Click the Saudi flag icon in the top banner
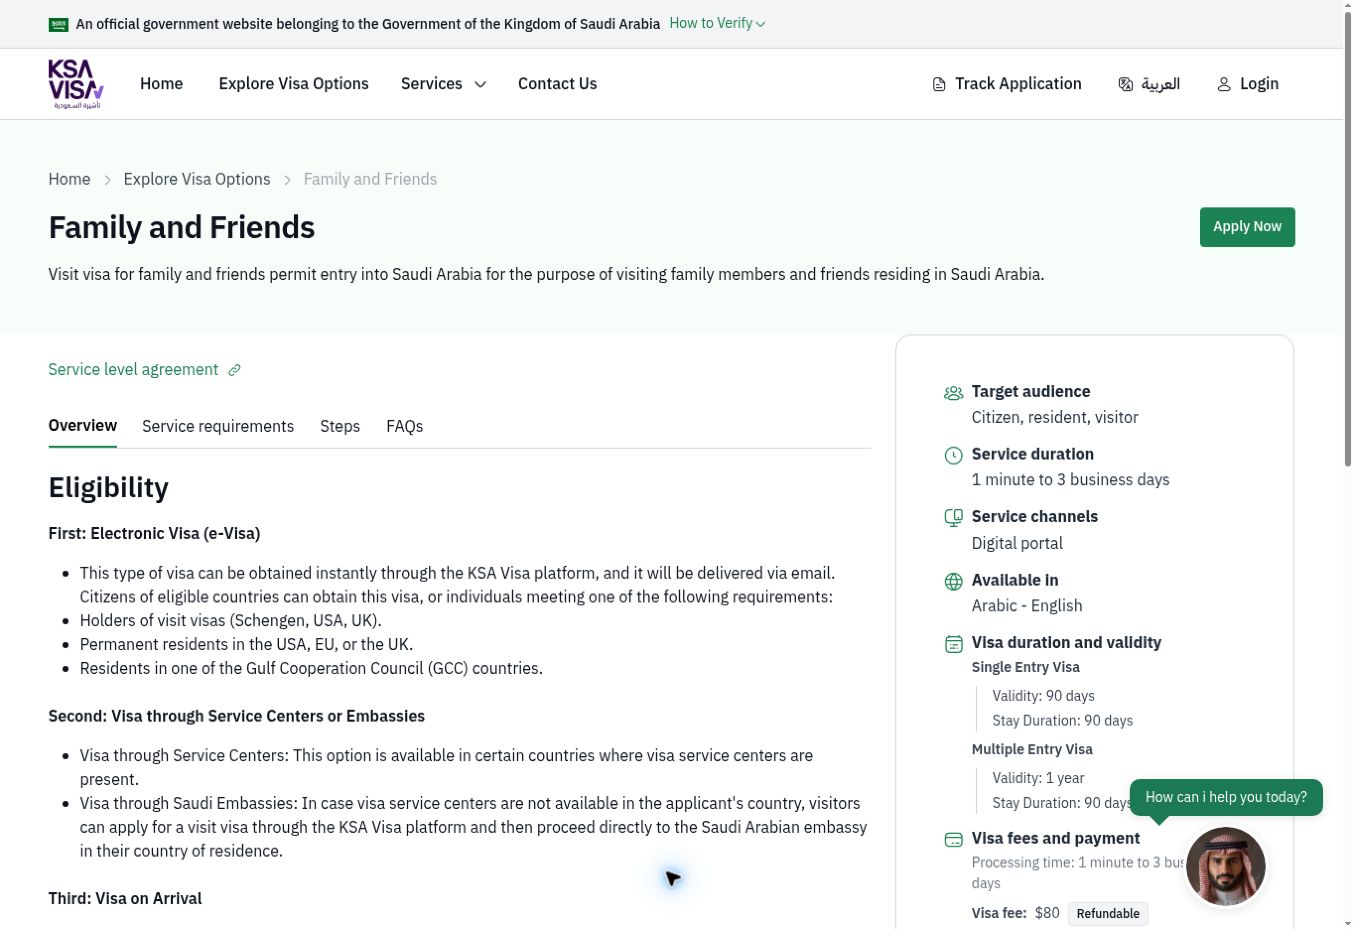The image size is (1353, 929). click(58, 24)
